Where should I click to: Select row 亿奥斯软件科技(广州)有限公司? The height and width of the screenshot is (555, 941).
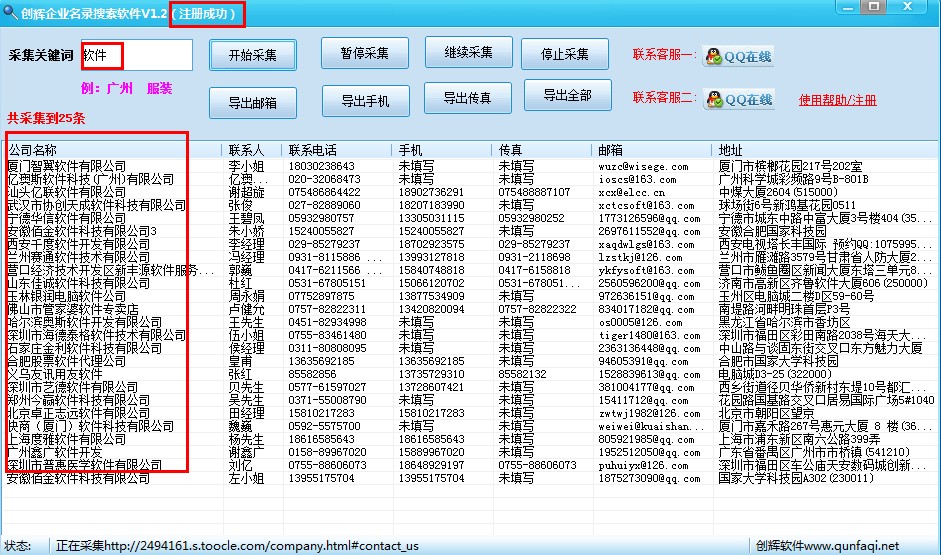(x=471, y=179)
